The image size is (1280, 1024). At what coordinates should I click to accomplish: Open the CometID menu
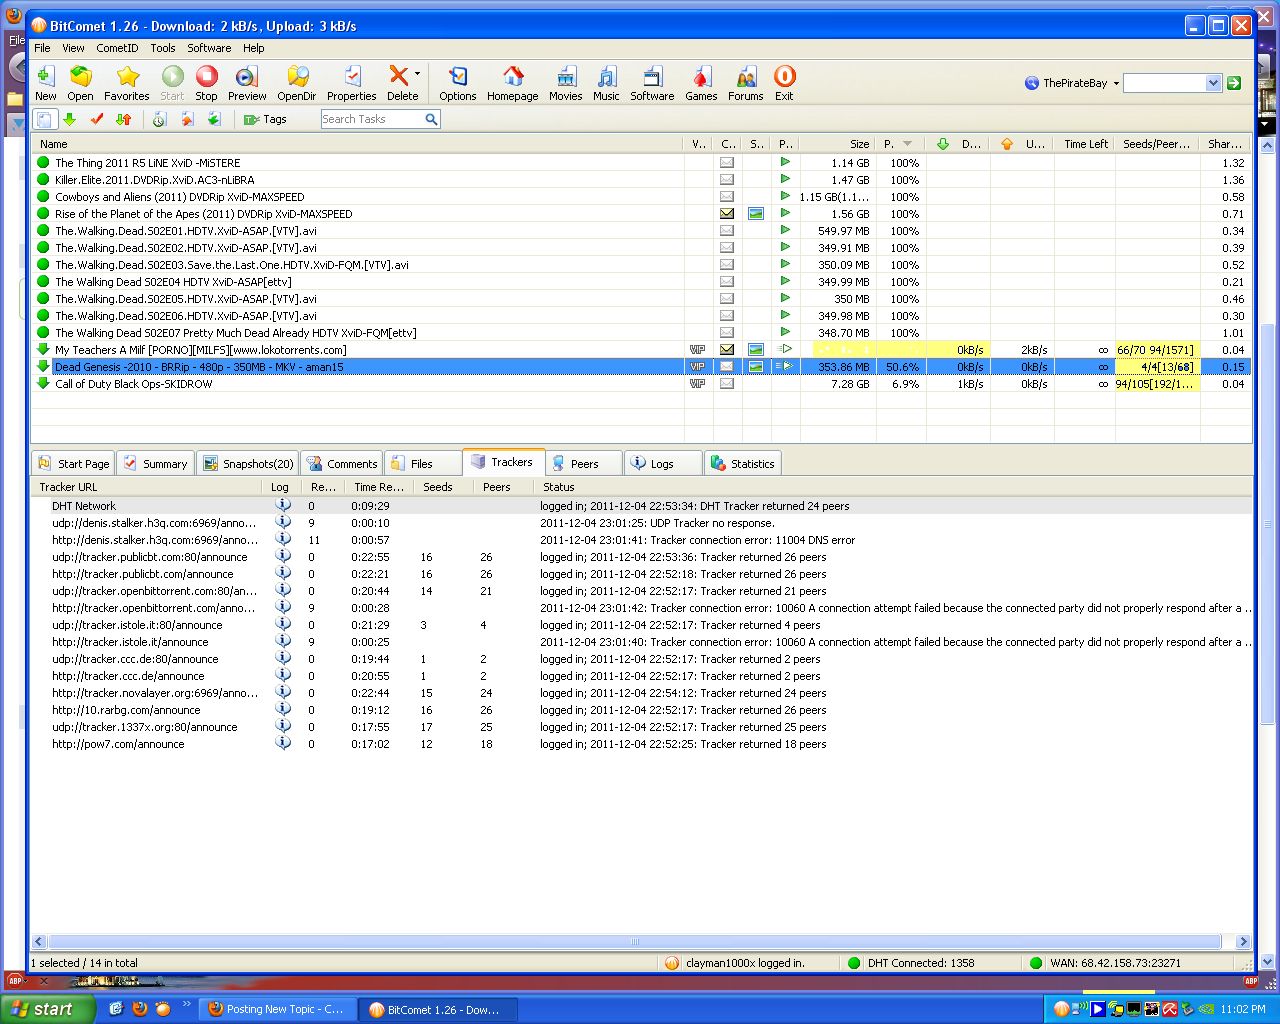point(117,48)
